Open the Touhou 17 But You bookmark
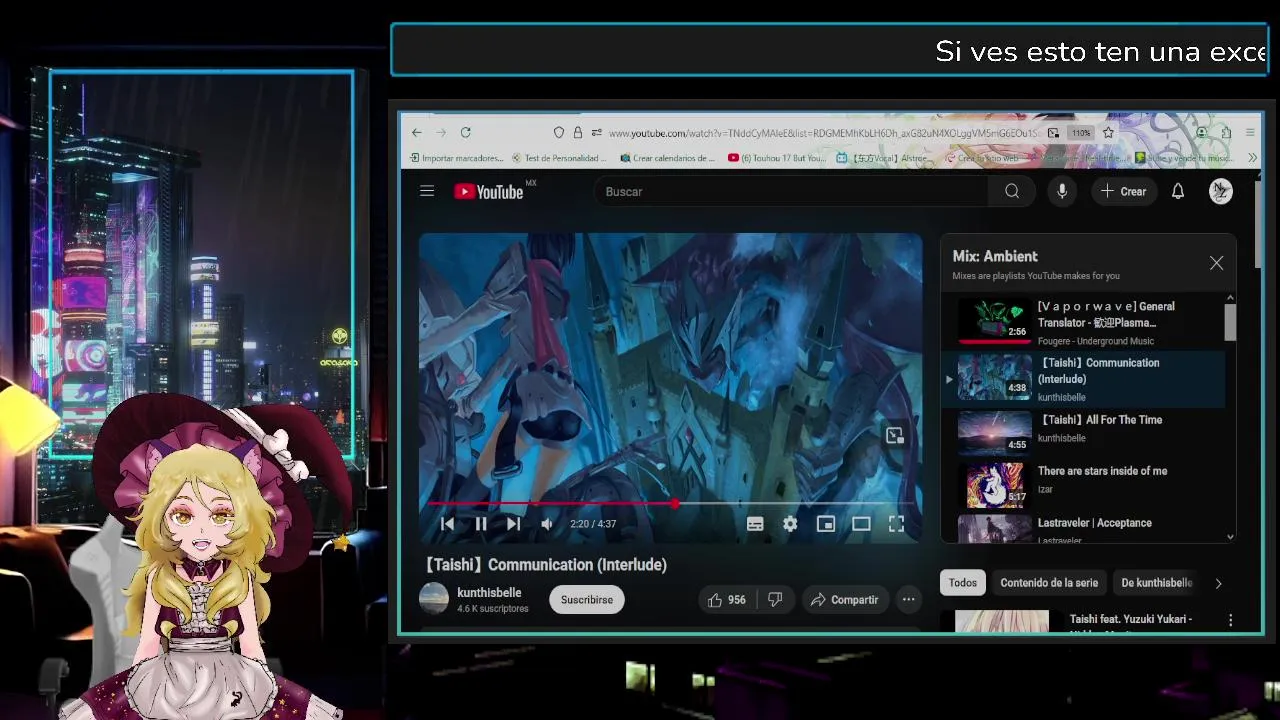1280x720 pixels. [777, 158]
